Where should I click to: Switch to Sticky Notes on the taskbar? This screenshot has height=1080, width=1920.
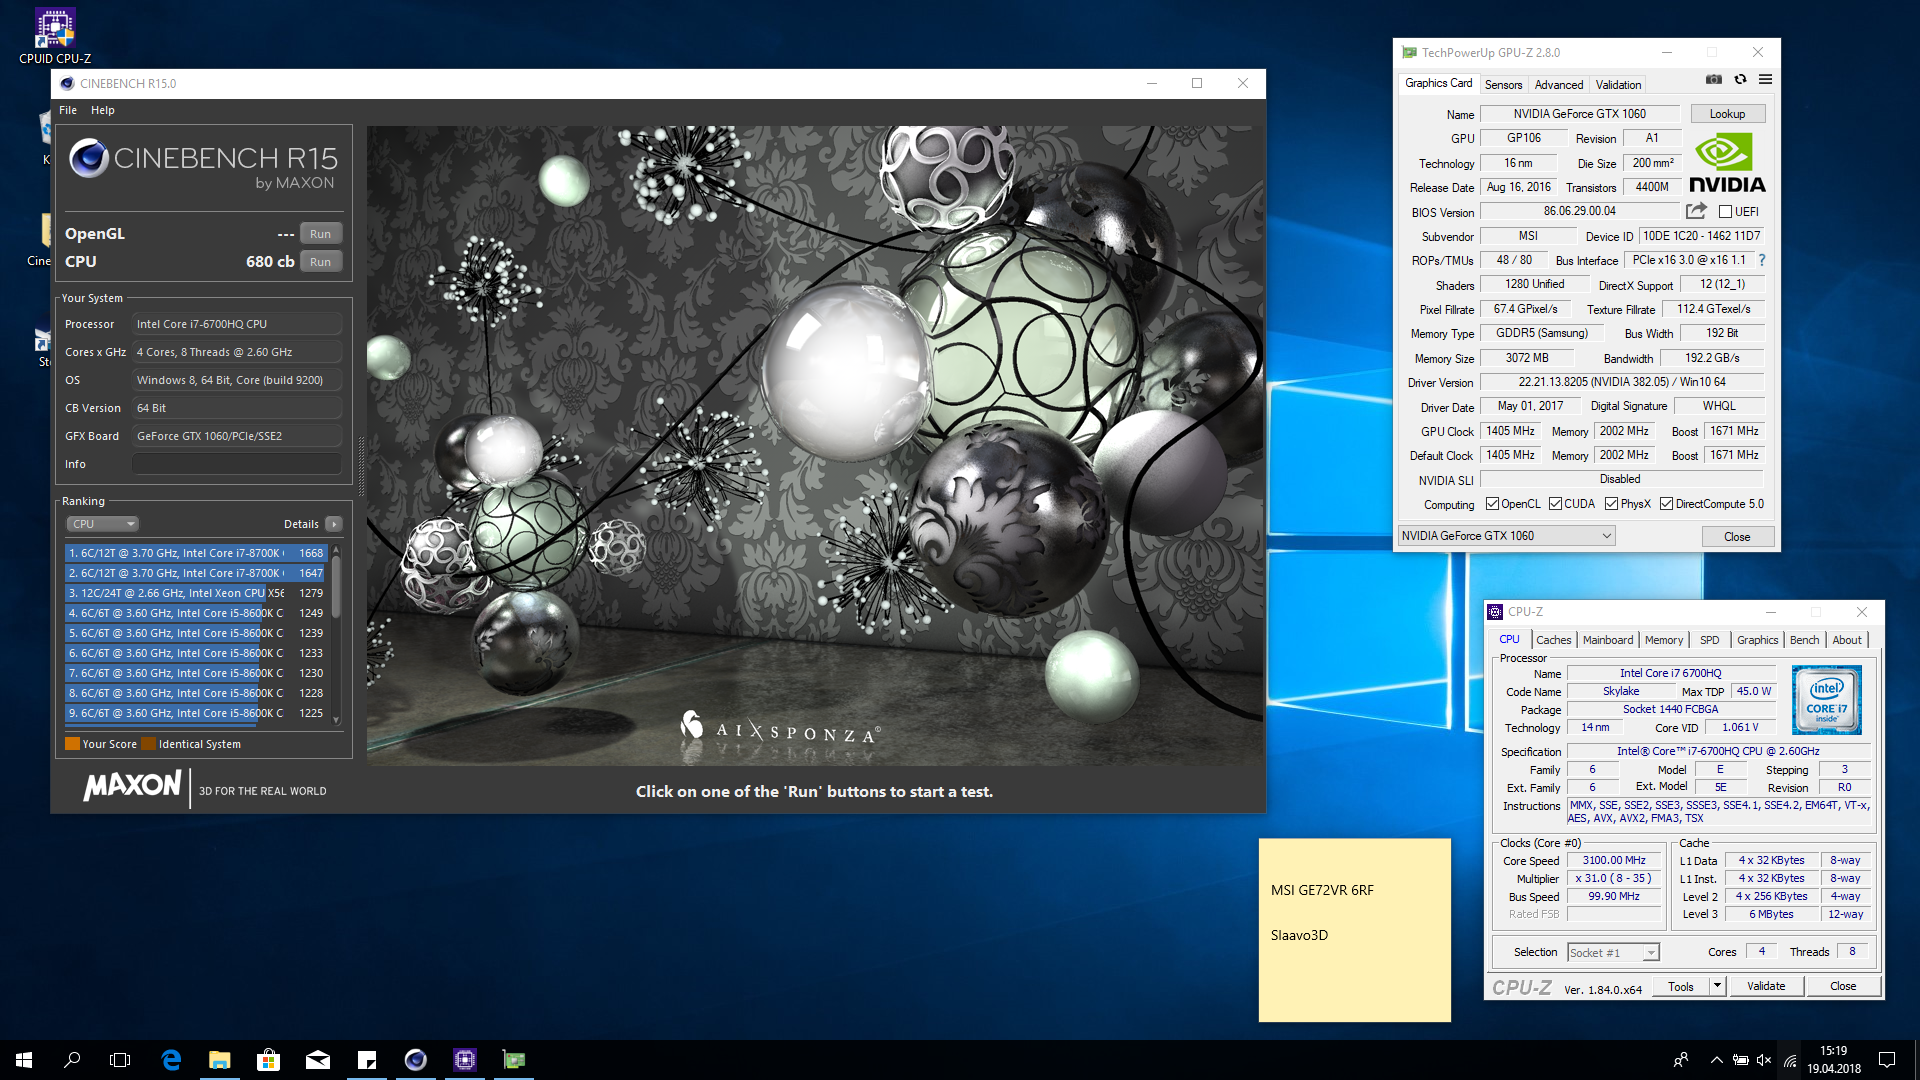[367, 1060]
